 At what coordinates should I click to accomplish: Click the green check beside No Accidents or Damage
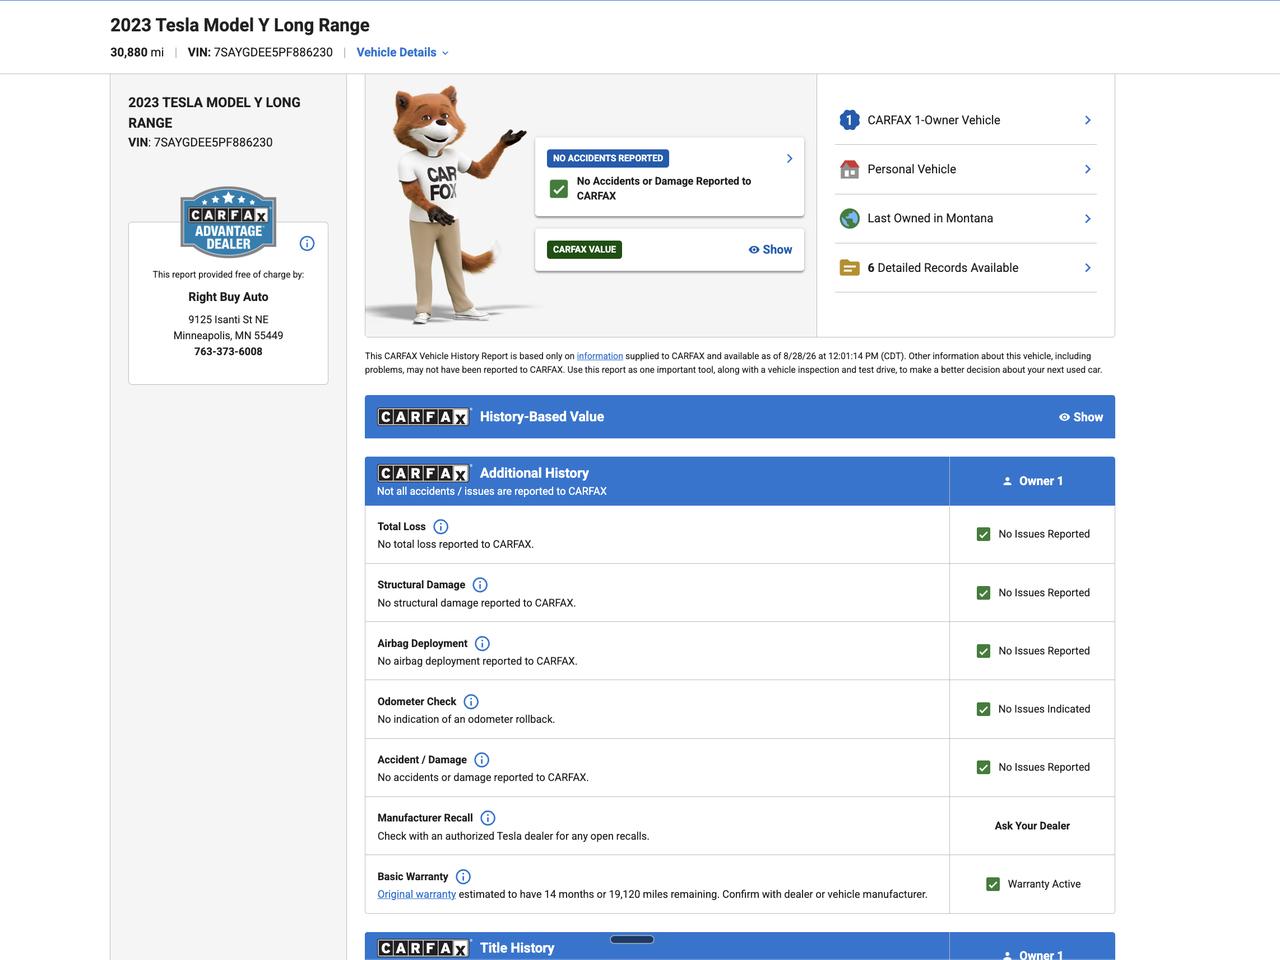pos(559,189)
